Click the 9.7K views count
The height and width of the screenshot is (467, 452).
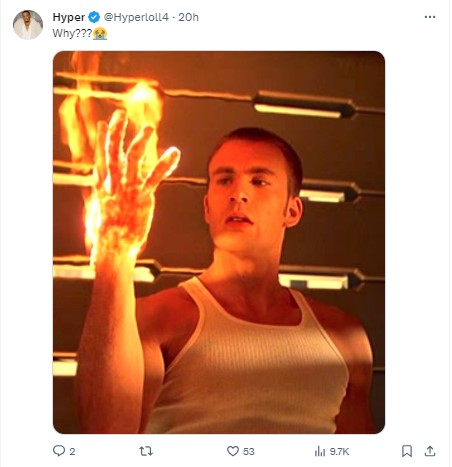tap(339, 452)
